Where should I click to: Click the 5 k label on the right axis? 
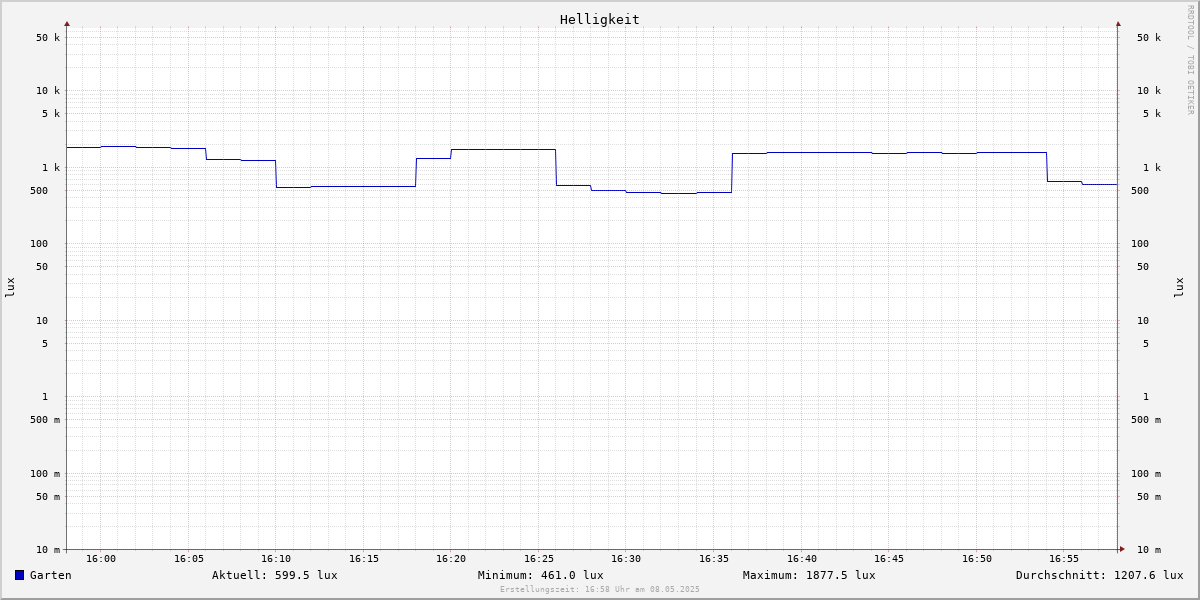pyautogui.click(x=1152, y=114)
